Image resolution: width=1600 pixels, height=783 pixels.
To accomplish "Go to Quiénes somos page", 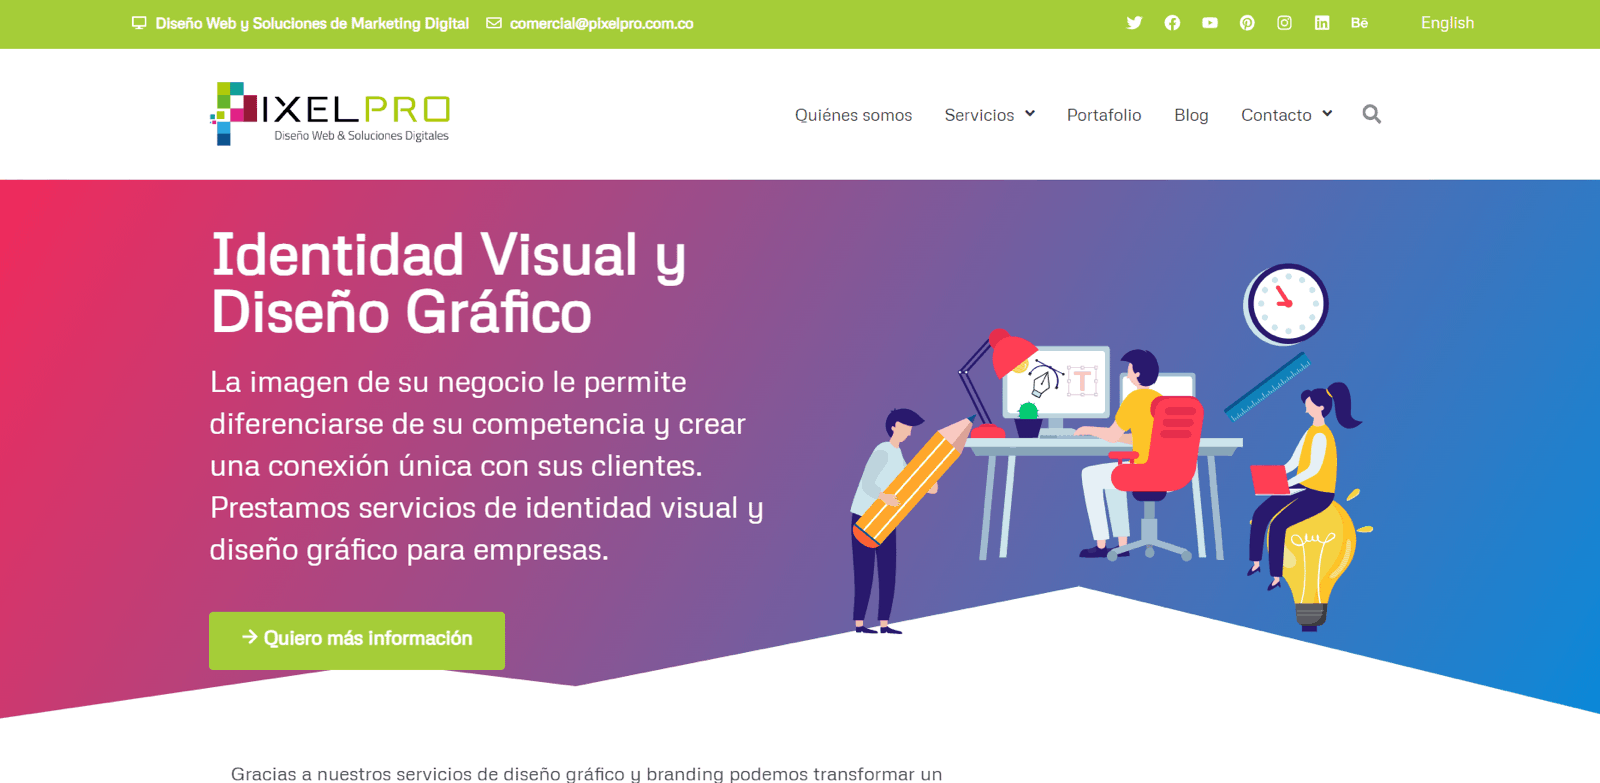I will point(853,115).
